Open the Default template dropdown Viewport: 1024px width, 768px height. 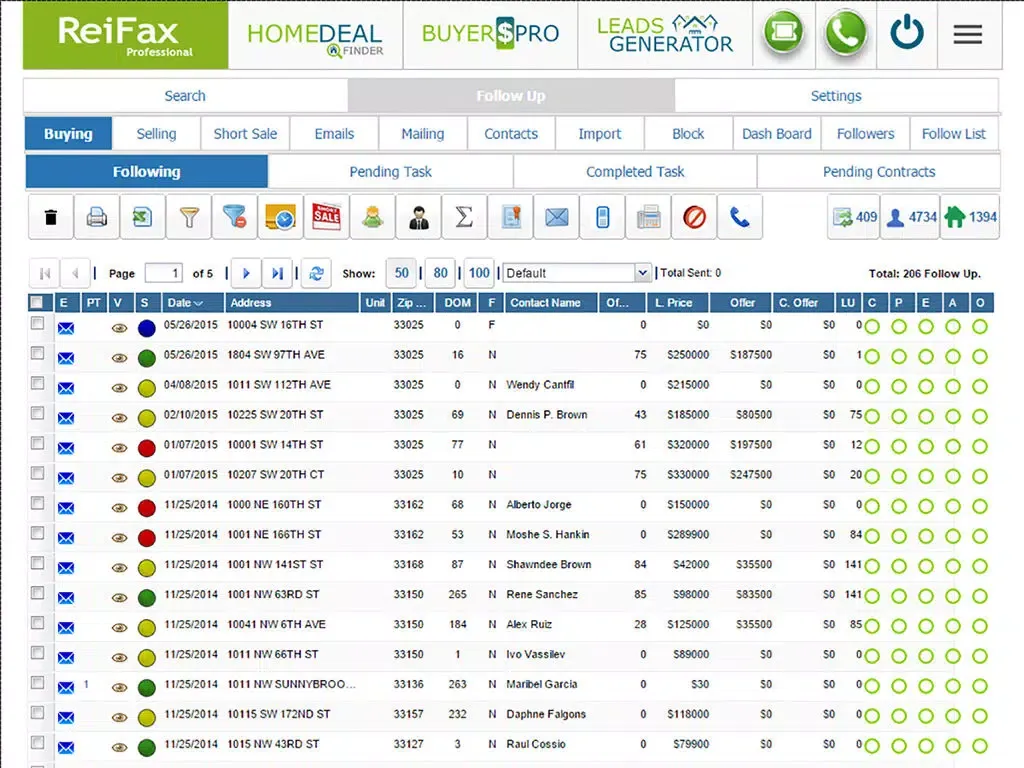[x=576, y=273]
